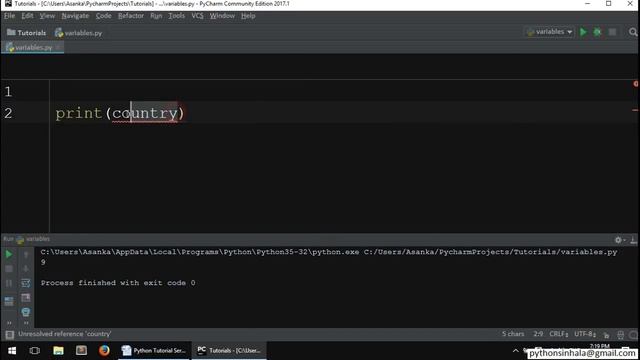The image size is (640, 360).
Task: Click 'Unresolved reference' status message
Action: click(64, 334)
